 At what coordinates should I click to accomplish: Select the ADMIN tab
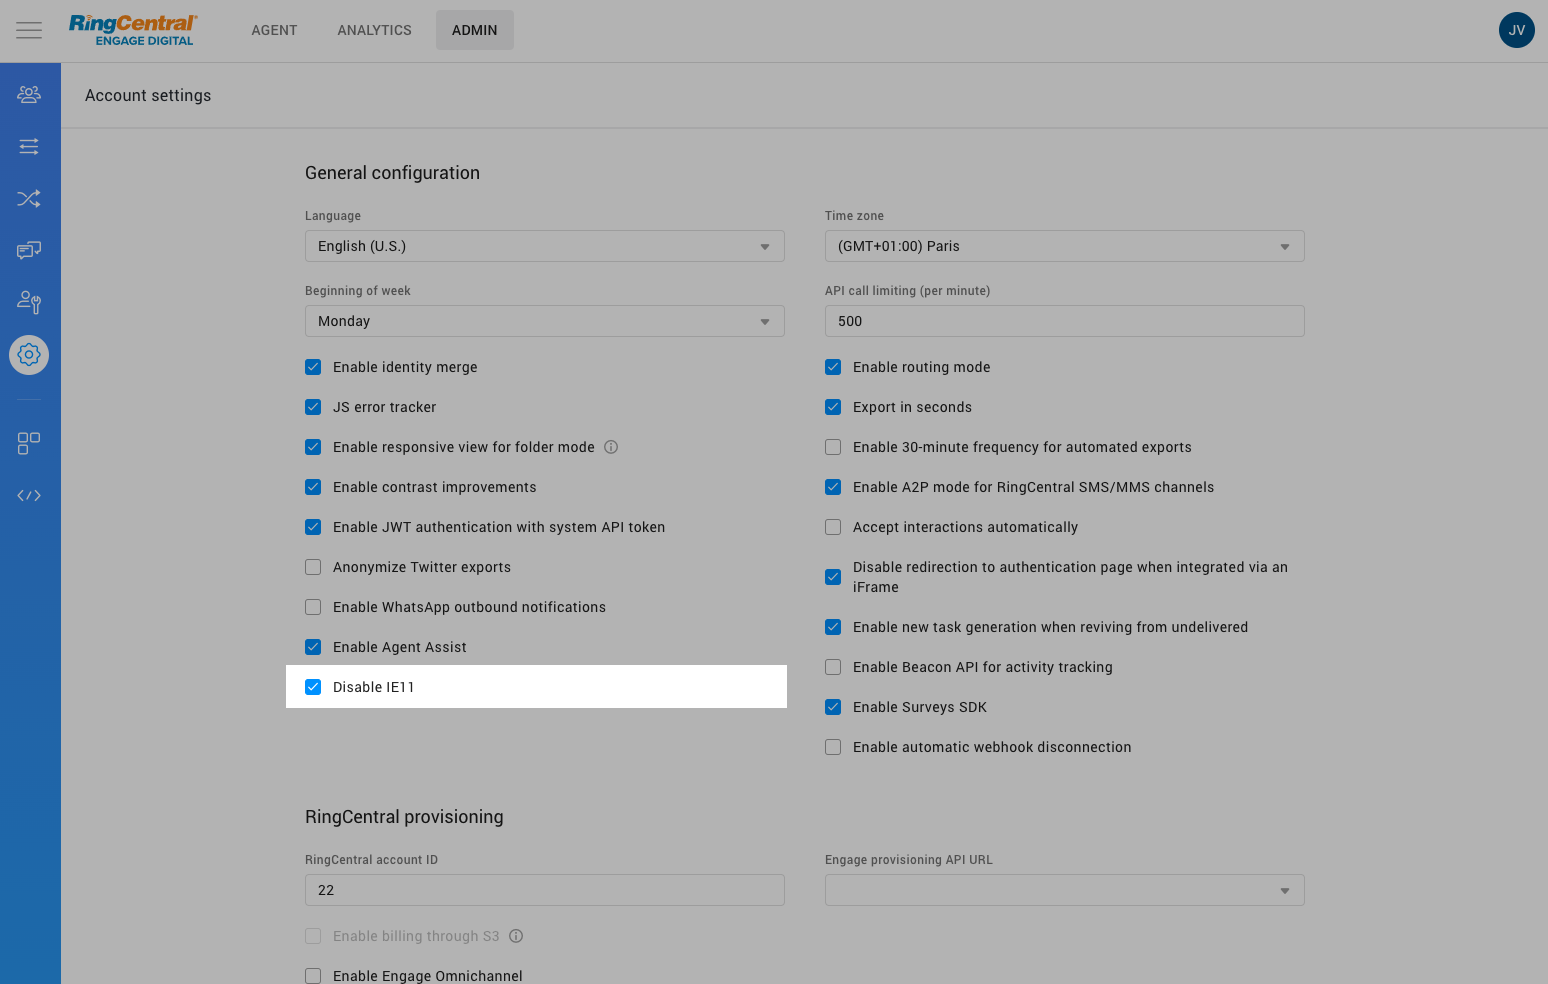[x=474, y=30]
